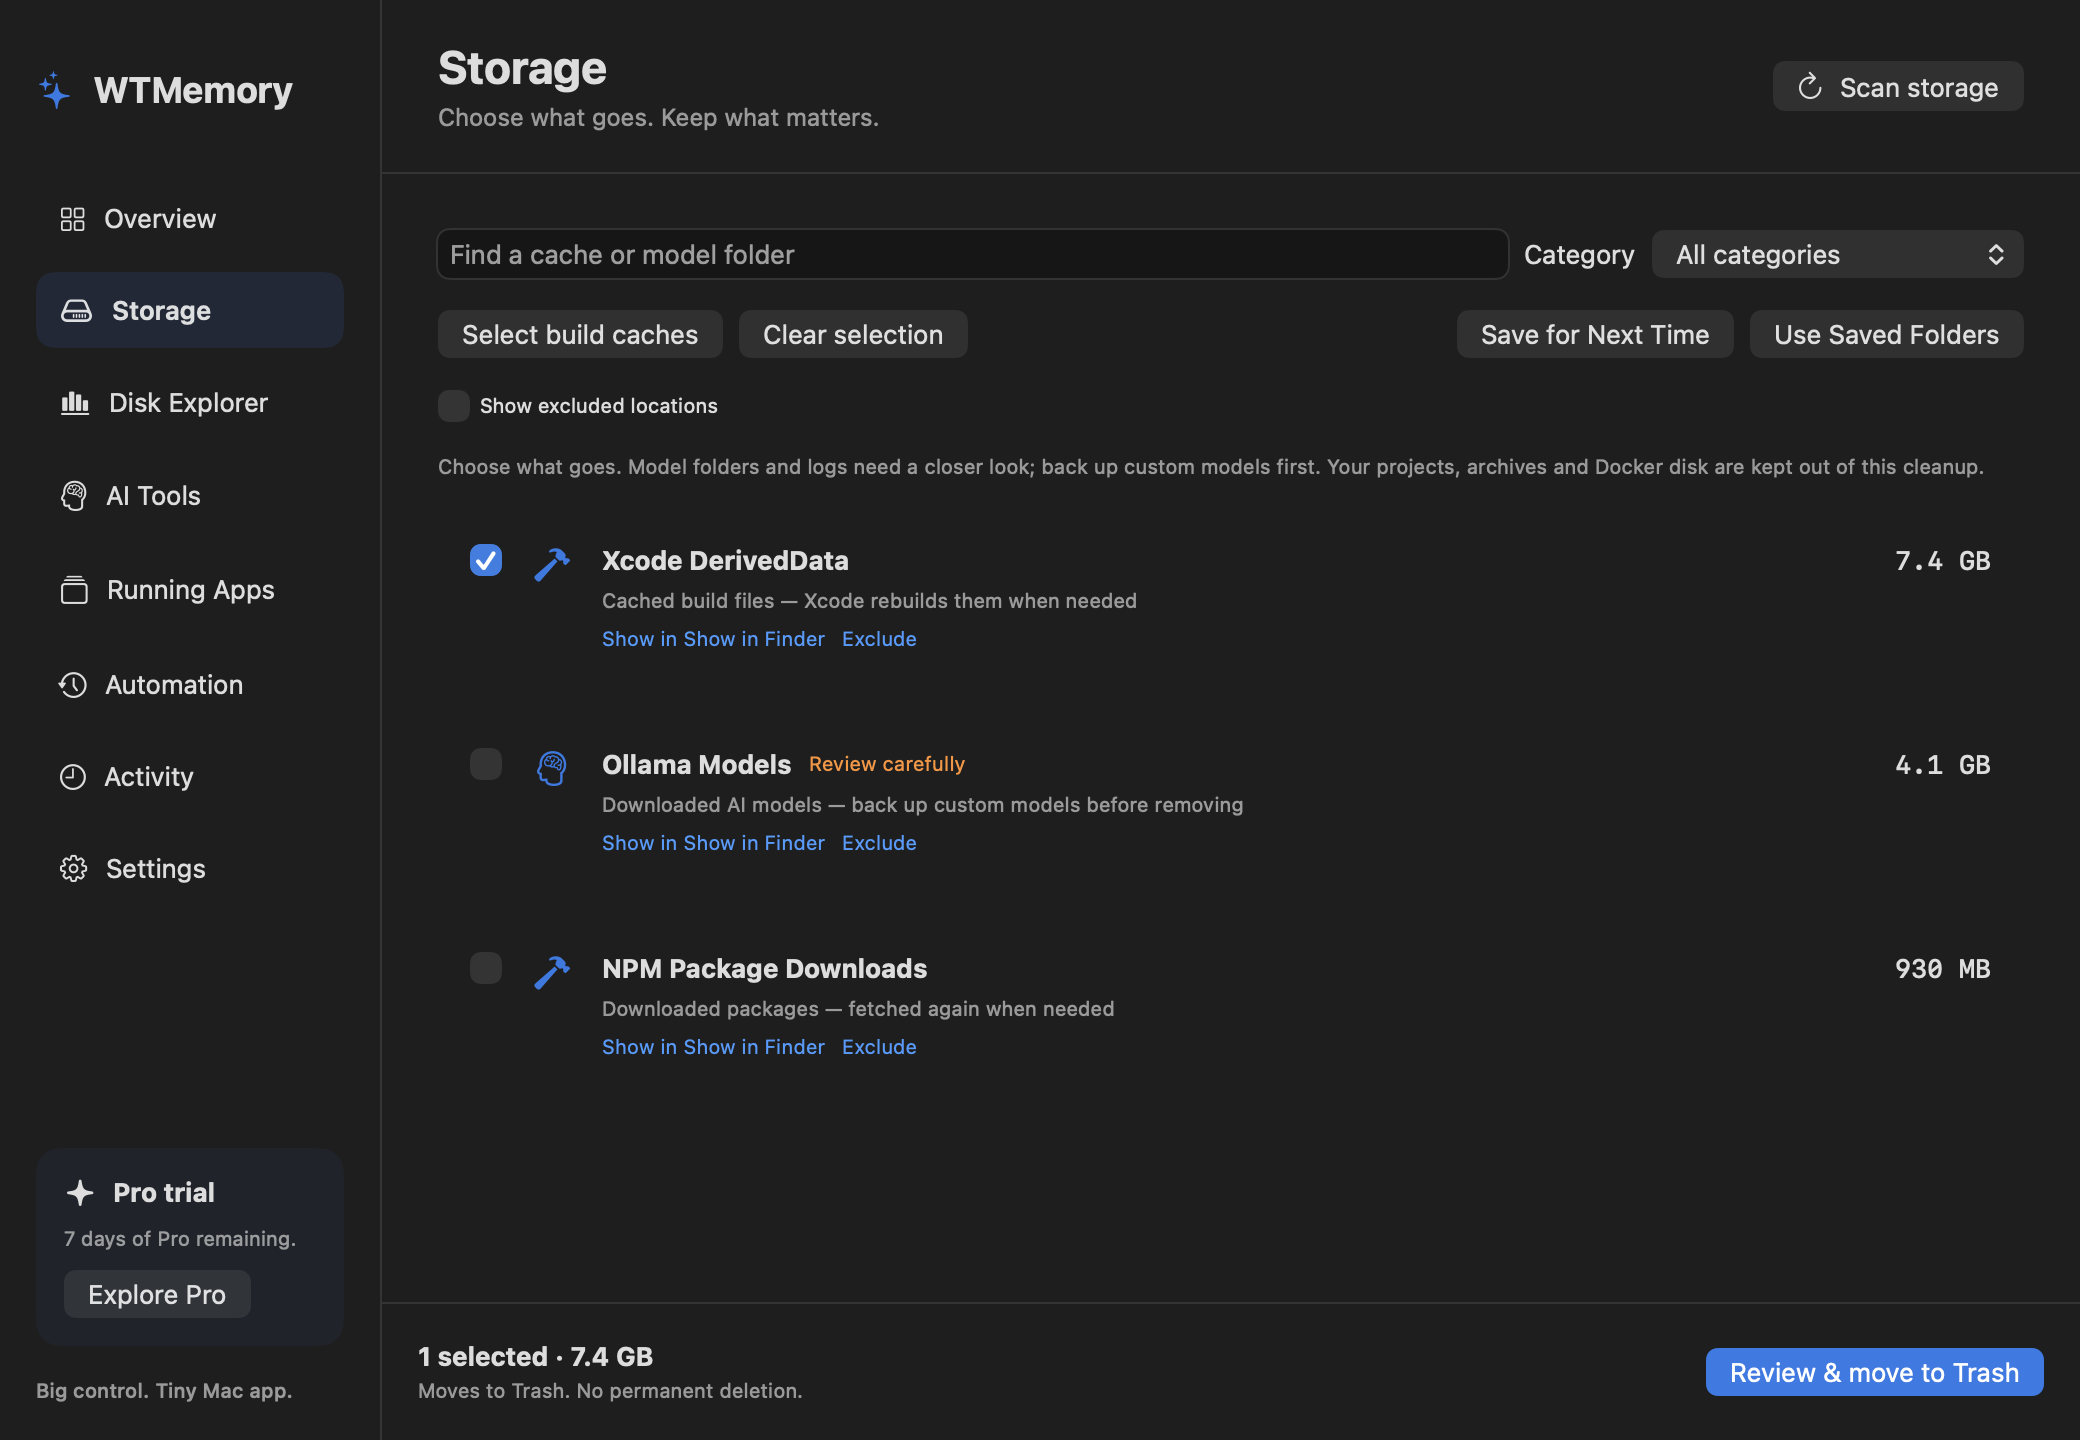Click the WTMemory sparkle logo icon

(x=55, y=90)
